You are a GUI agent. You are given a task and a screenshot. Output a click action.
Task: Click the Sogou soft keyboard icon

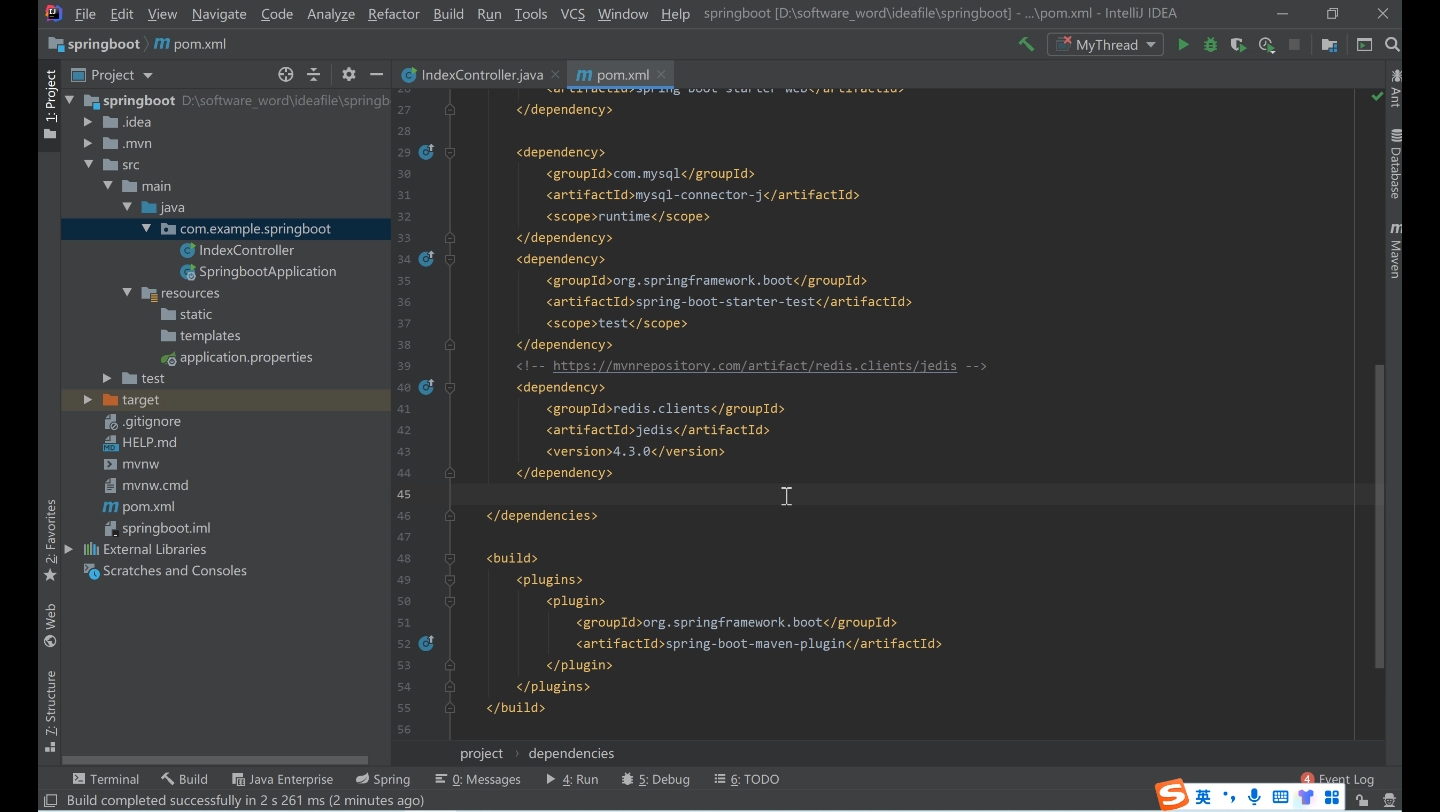1280,797
